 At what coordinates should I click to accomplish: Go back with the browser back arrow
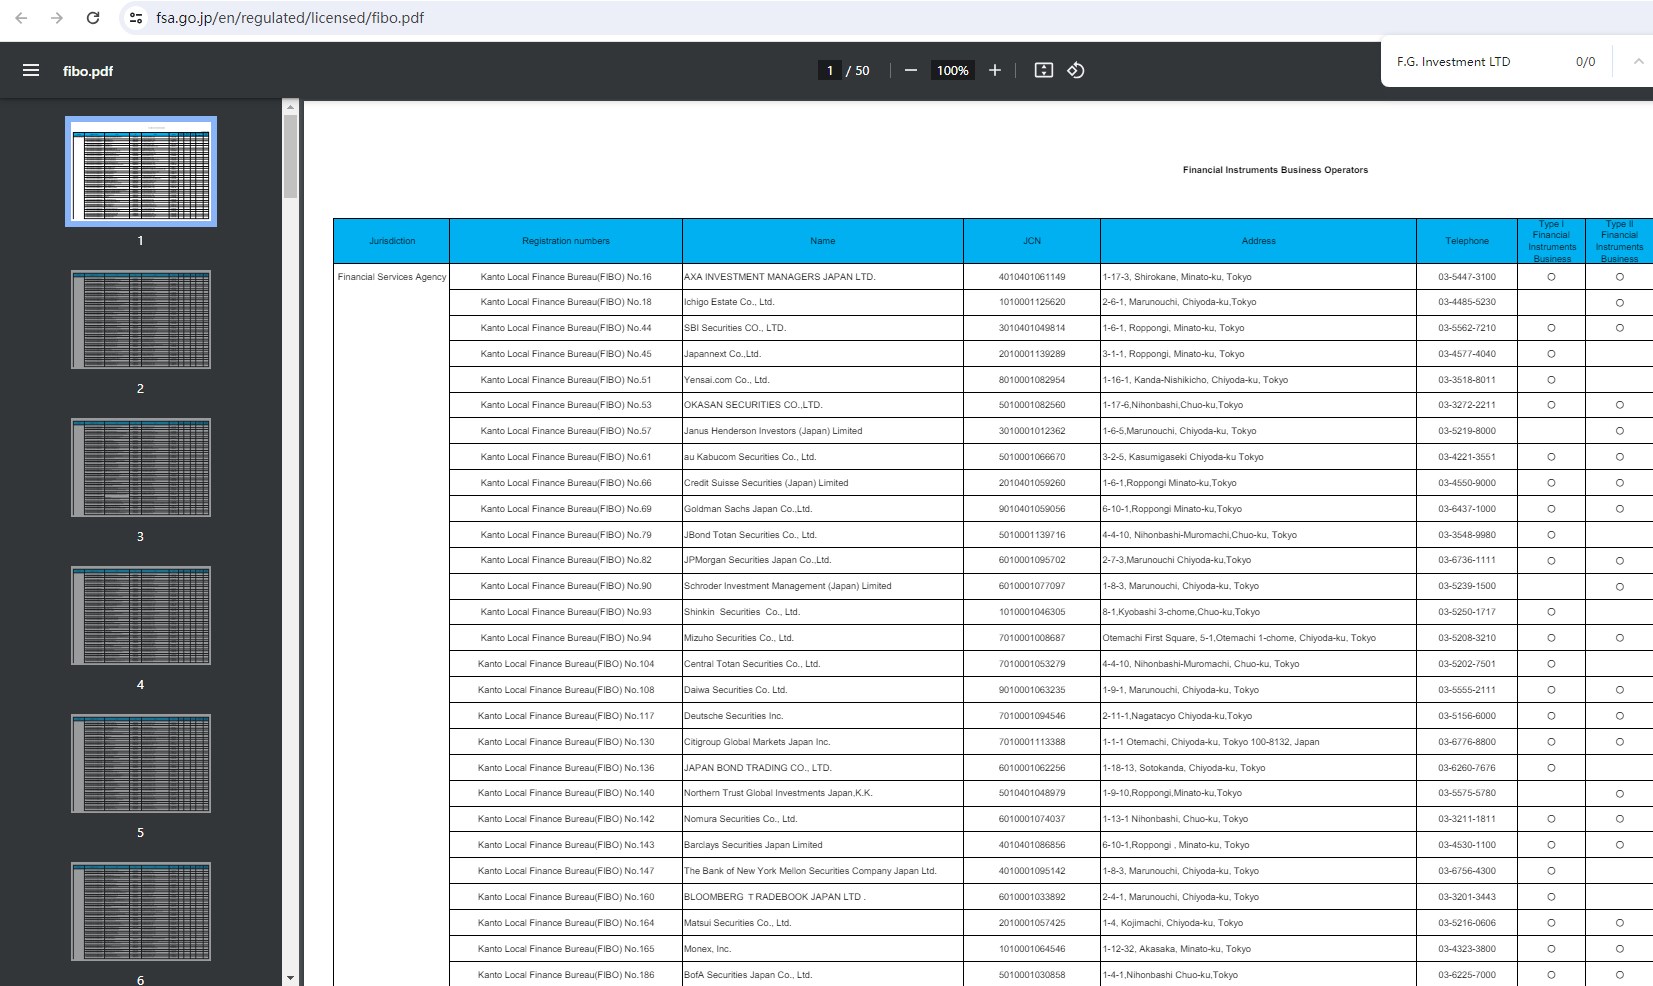point(21,18)
